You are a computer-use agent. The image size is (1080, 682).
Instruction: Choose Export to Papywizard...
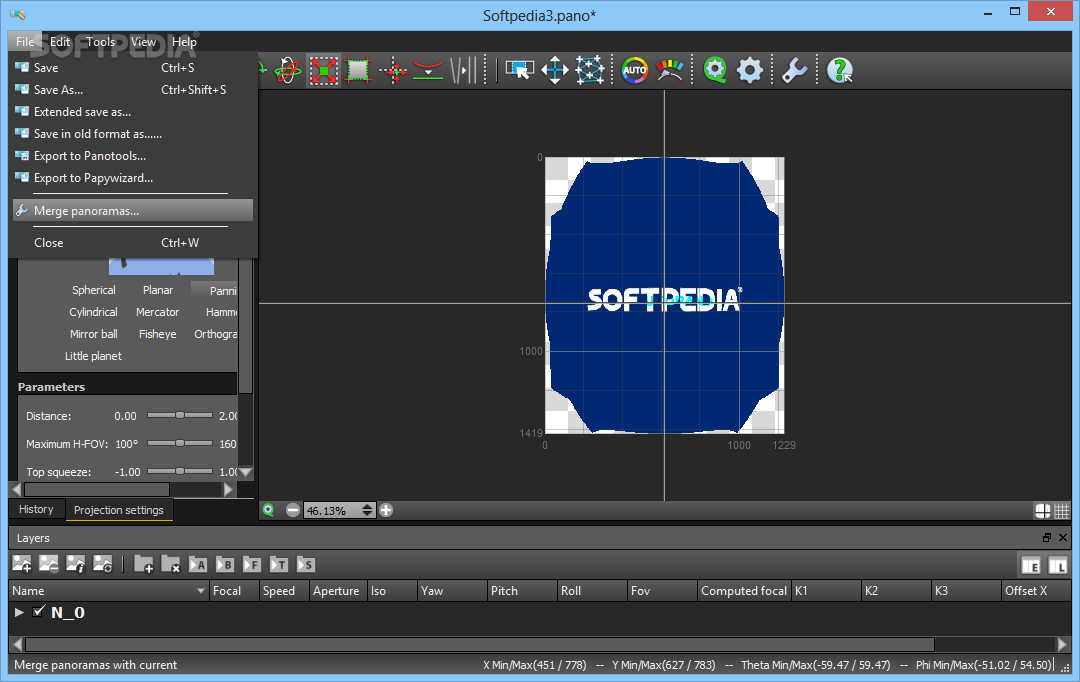pyautogui.click(x=133, y=178)
